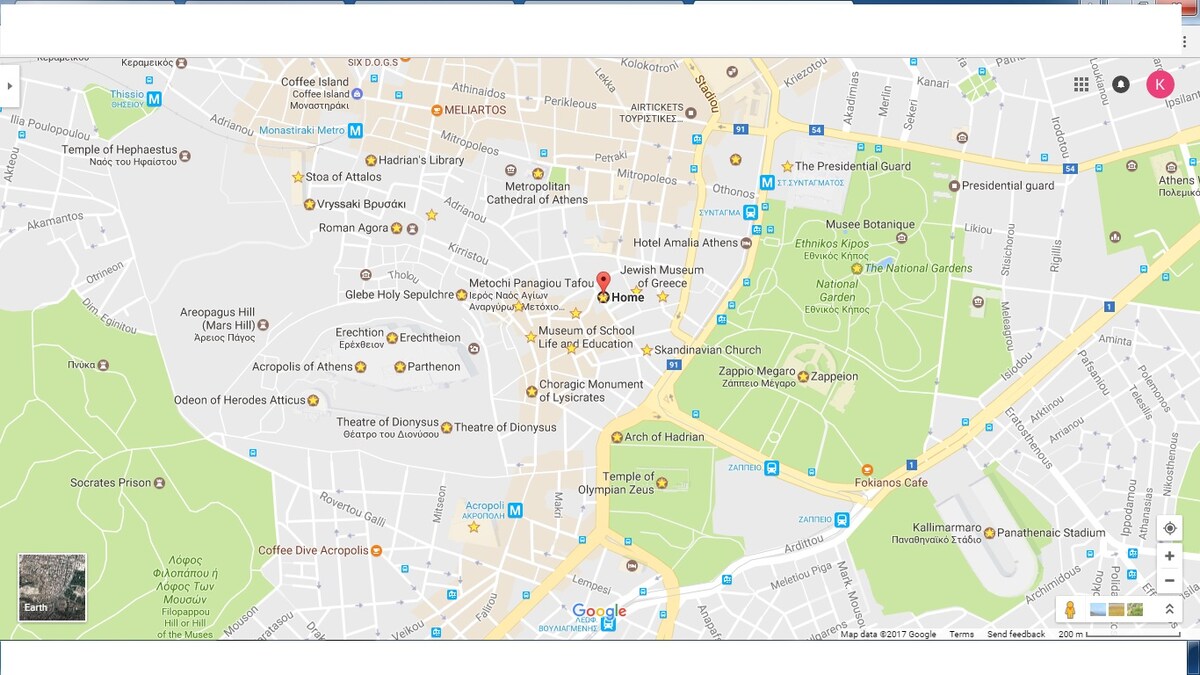Click the Jewish Museum of Greece label
This screenshot has height=675, width=1200.
tap(662, 277)
